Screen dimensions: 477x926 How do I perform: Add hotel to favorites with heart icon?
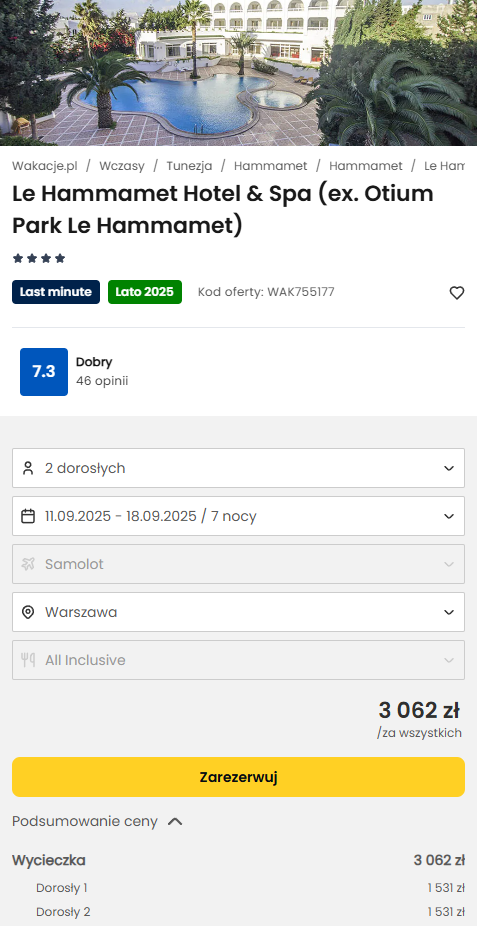pyautogui.click(x=457, y=293)
